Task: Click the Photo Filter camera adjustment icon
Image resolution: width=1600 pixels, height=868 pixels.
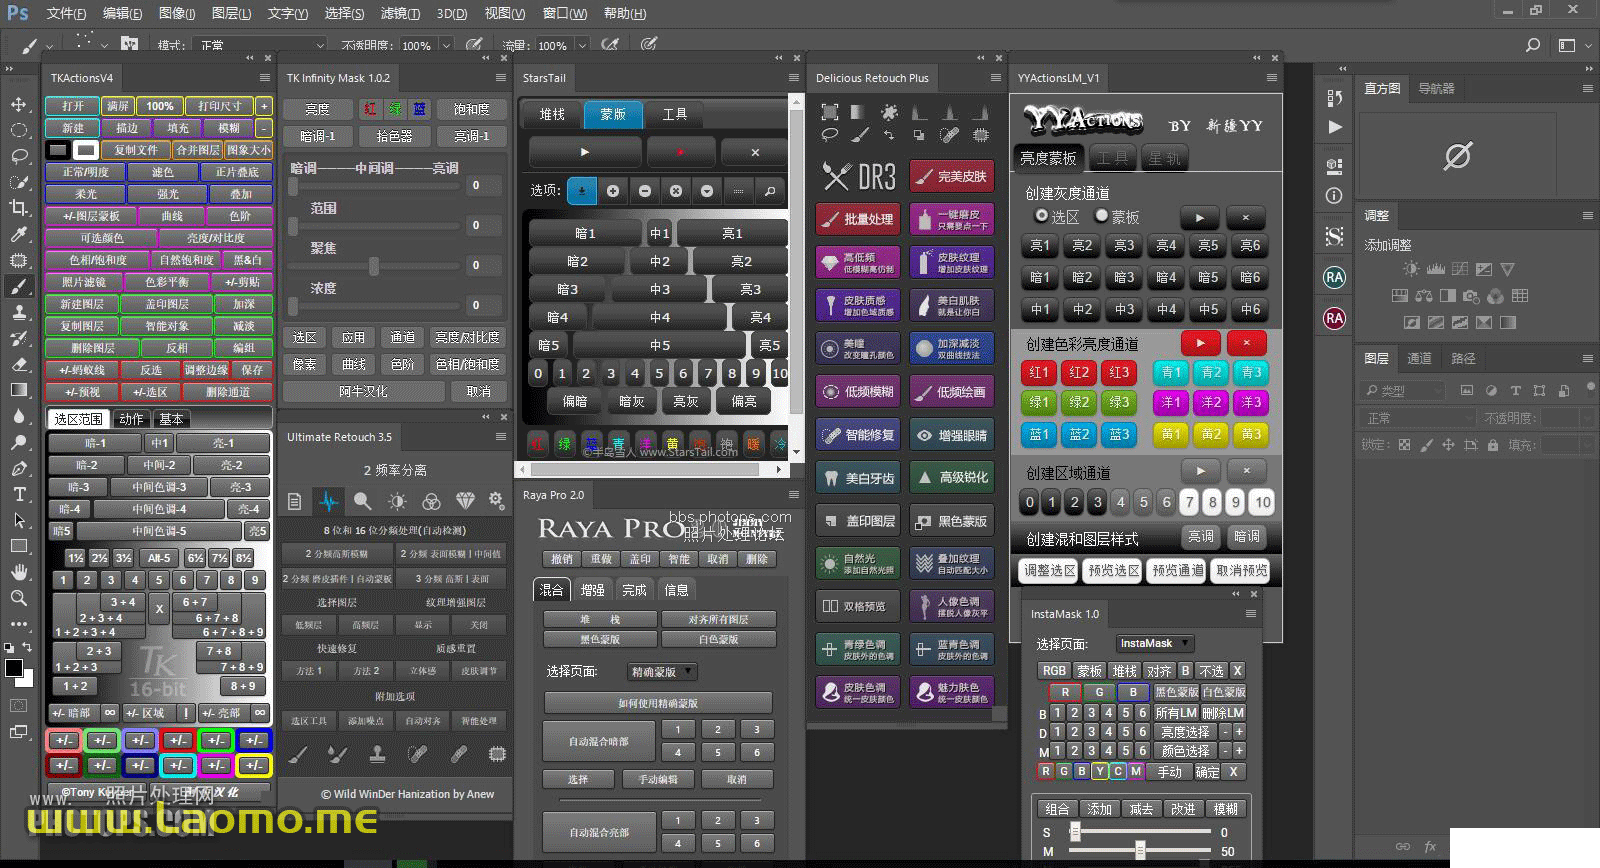Action: (x=1471, y=296)
